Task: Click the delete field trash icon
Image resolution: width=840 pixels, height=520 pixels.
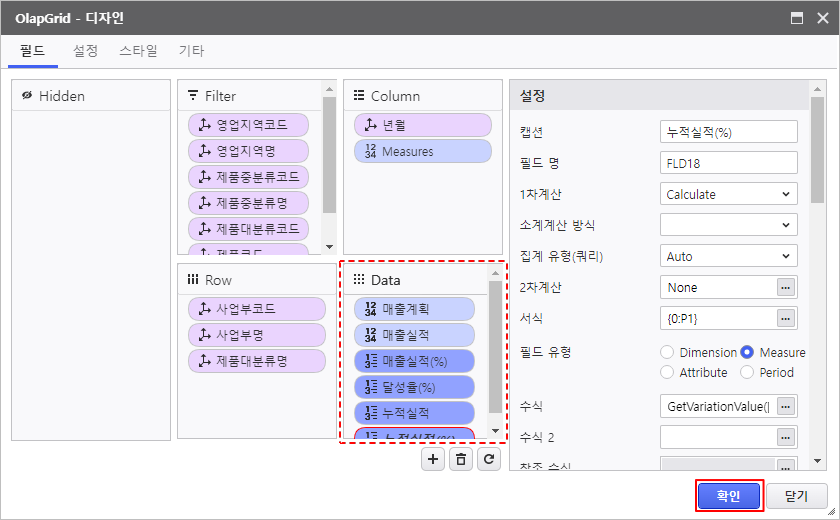Action: click(x=460, y=459)
